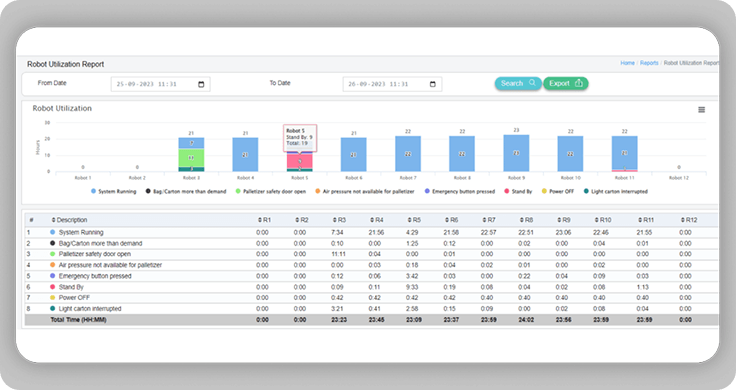The height and width of the screenshot is (390, 736).
Task: Select the System Running row label
Action: click(81, 232)
